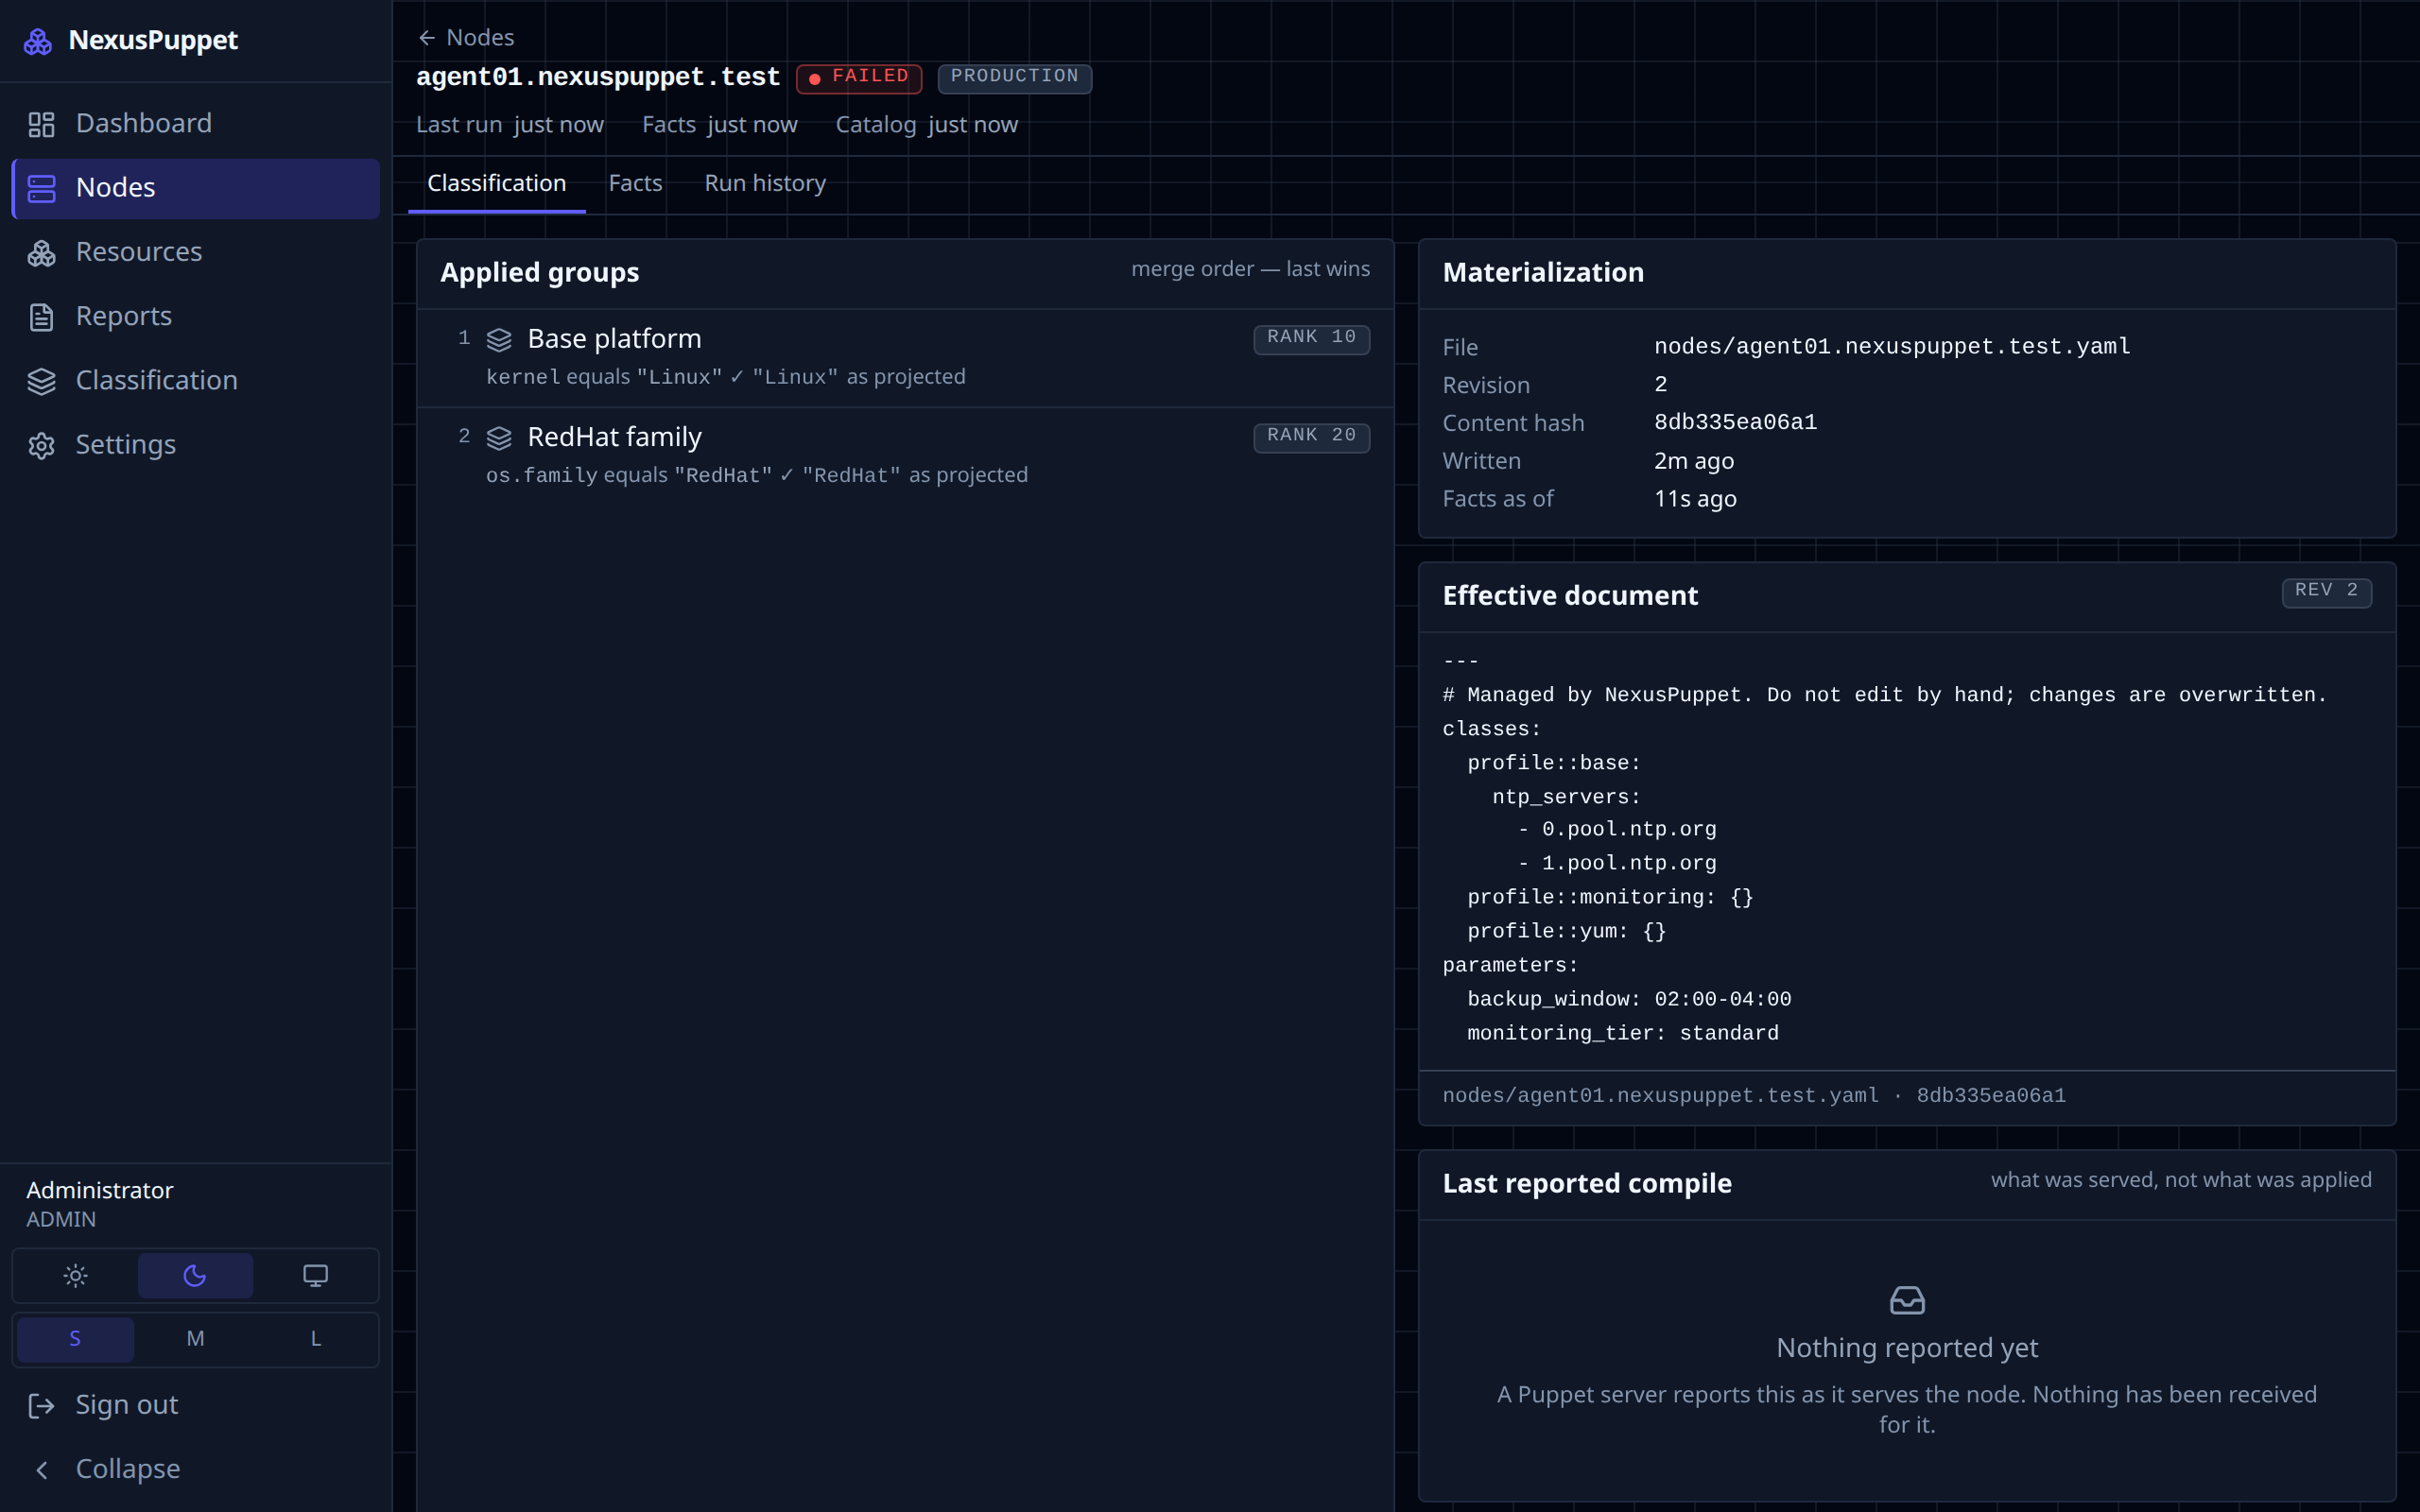Click layers icon next to RedHat family

pos(499,438)
